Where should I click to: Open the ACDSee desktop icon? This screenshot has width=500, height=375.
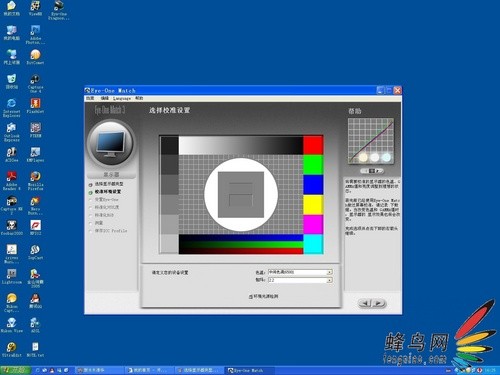tap(11, 155)
